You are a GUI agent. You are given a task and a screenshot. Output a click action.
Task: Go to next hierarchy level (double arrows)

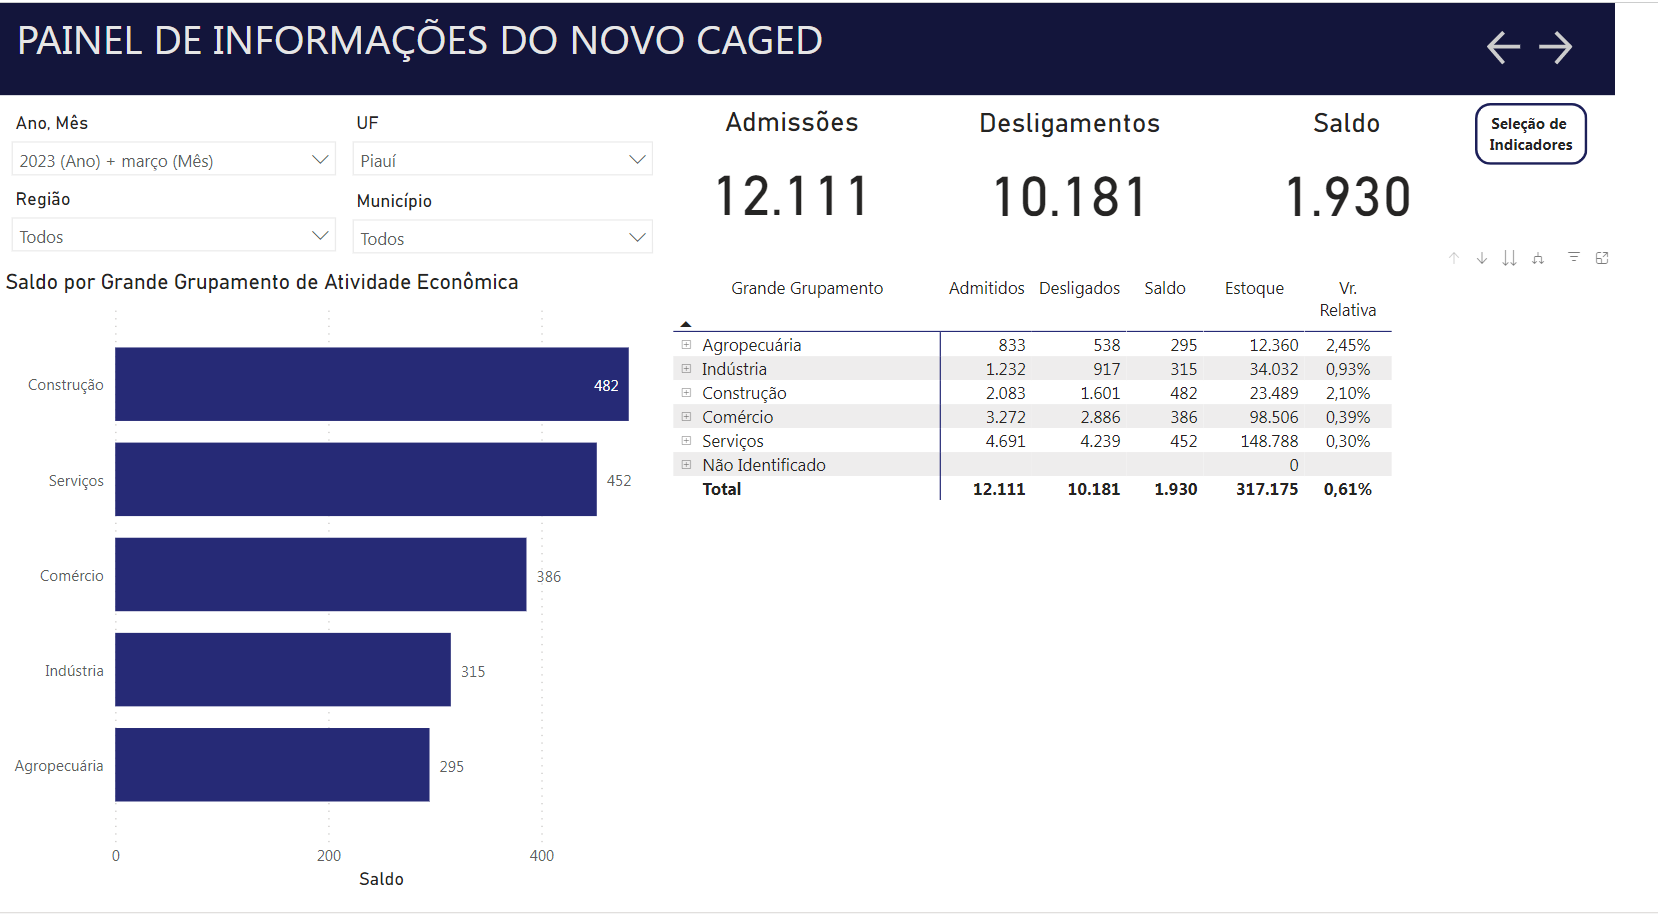point(1510,258)
